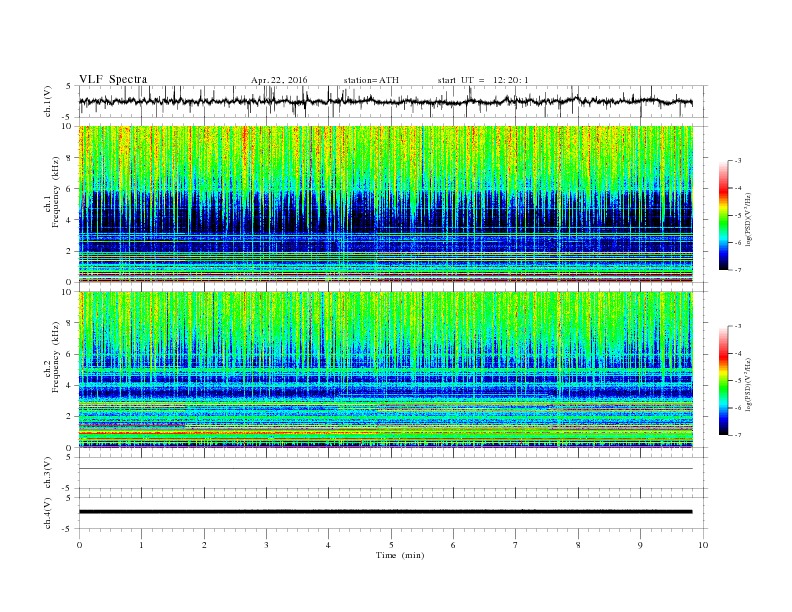
Task: Click the "-3" label on ch.2 color bar
Action: click(737, 326)
